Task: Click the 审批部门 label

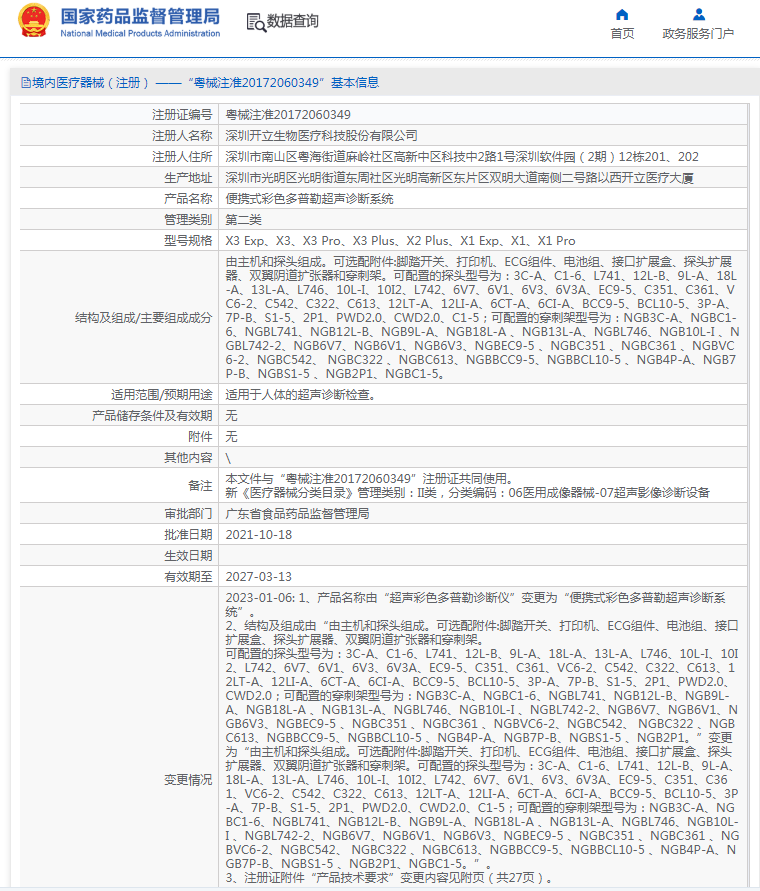Action: tap(188, 514)
